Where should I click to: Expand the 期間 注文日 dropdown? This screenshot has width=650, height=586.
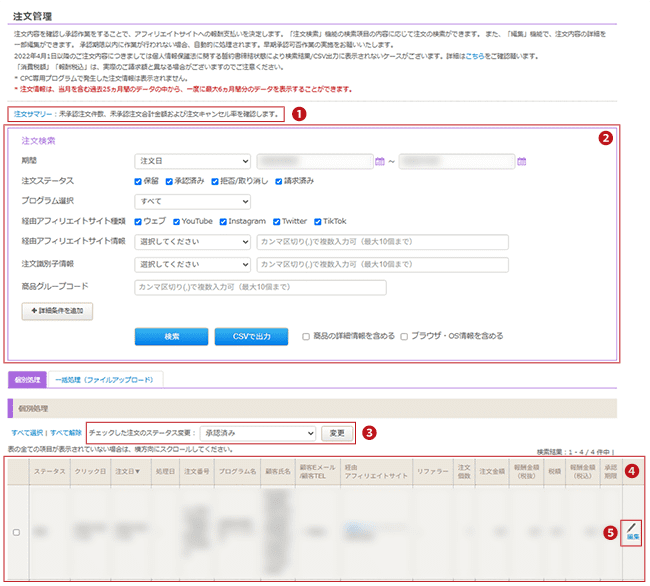tap(192, 161)
